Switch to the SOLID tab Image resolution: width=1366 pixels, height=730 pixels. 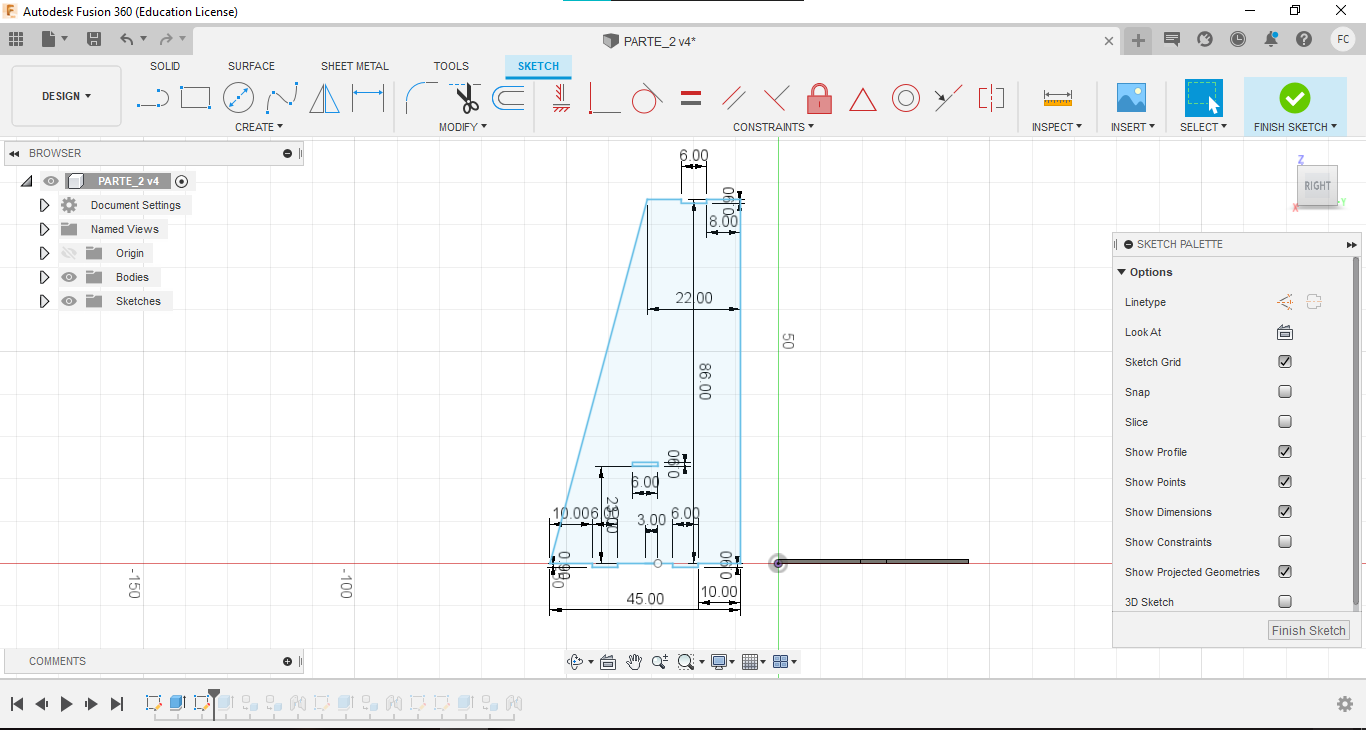tap(165, 66)
